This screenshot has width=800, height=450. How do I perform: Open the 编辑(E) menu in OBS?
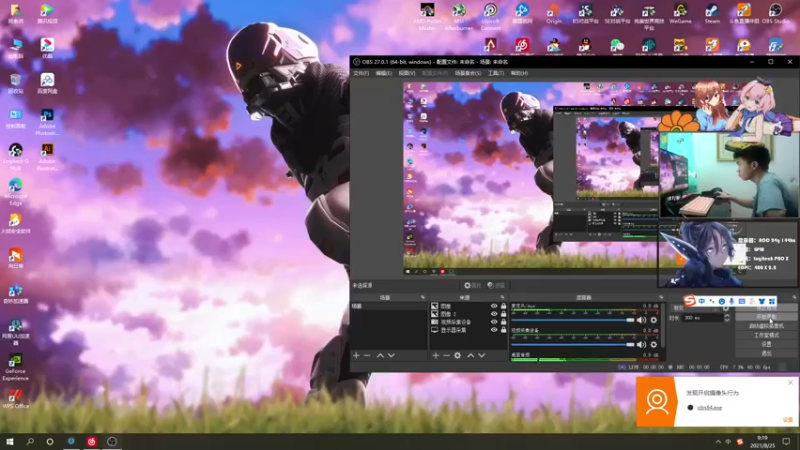[384, 73]
